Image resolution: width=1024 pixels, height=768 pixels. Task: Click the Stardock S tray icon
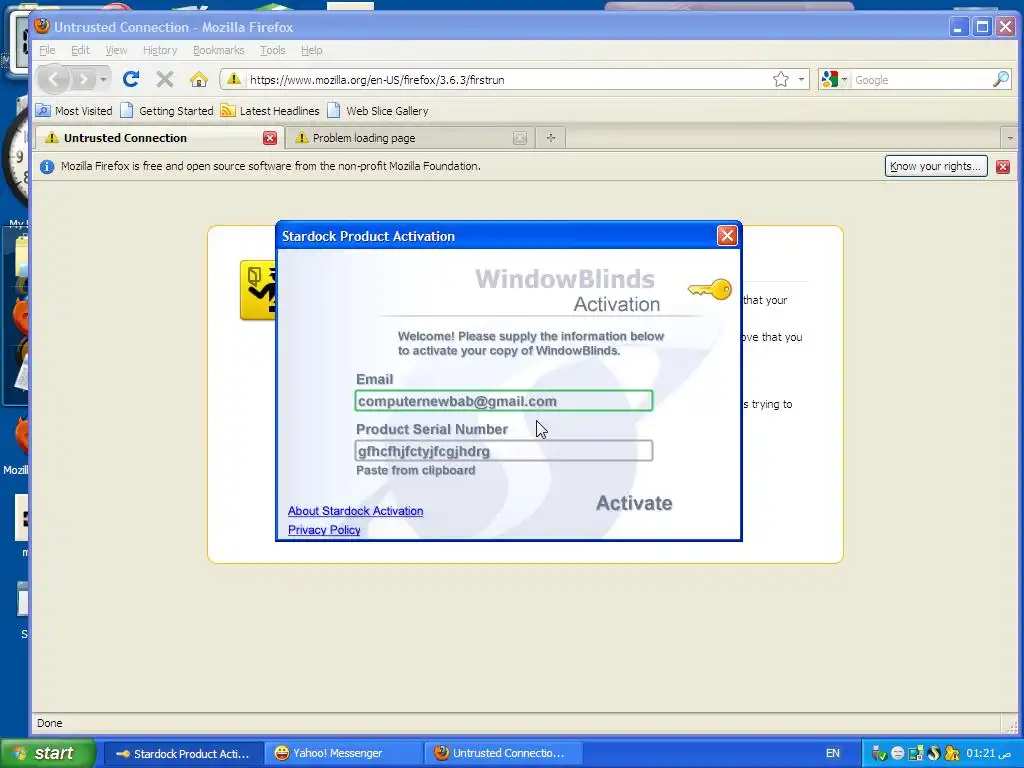(934, 754)
